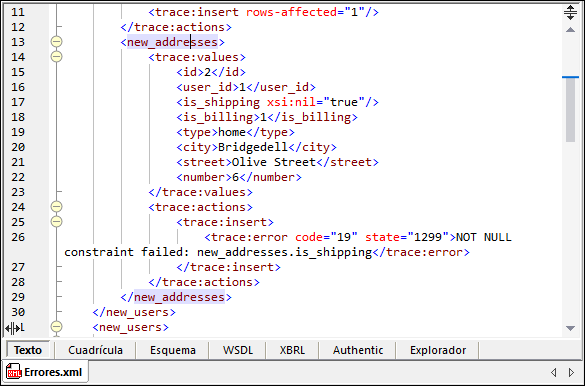Click the closing trace:insert tag on line 27
The height and width of the screenshot is (386, 585).
click(228, 267)
